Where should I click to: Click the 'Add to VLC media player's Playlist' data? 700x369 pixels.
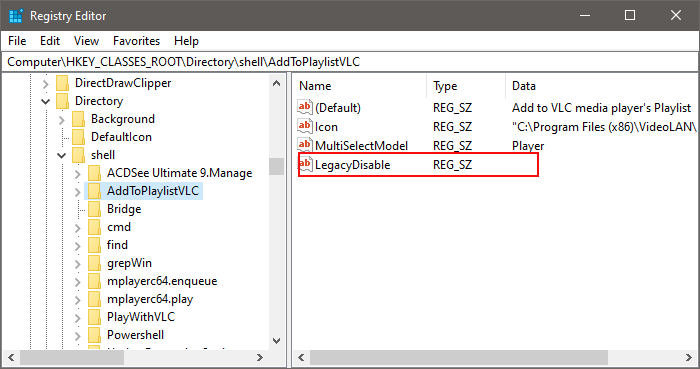click(601, 108)
